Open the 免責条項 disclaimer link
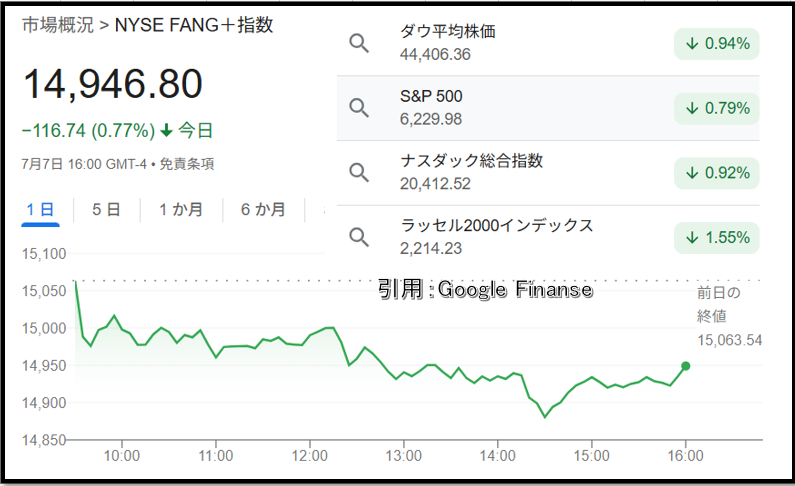 coord(187,164)
